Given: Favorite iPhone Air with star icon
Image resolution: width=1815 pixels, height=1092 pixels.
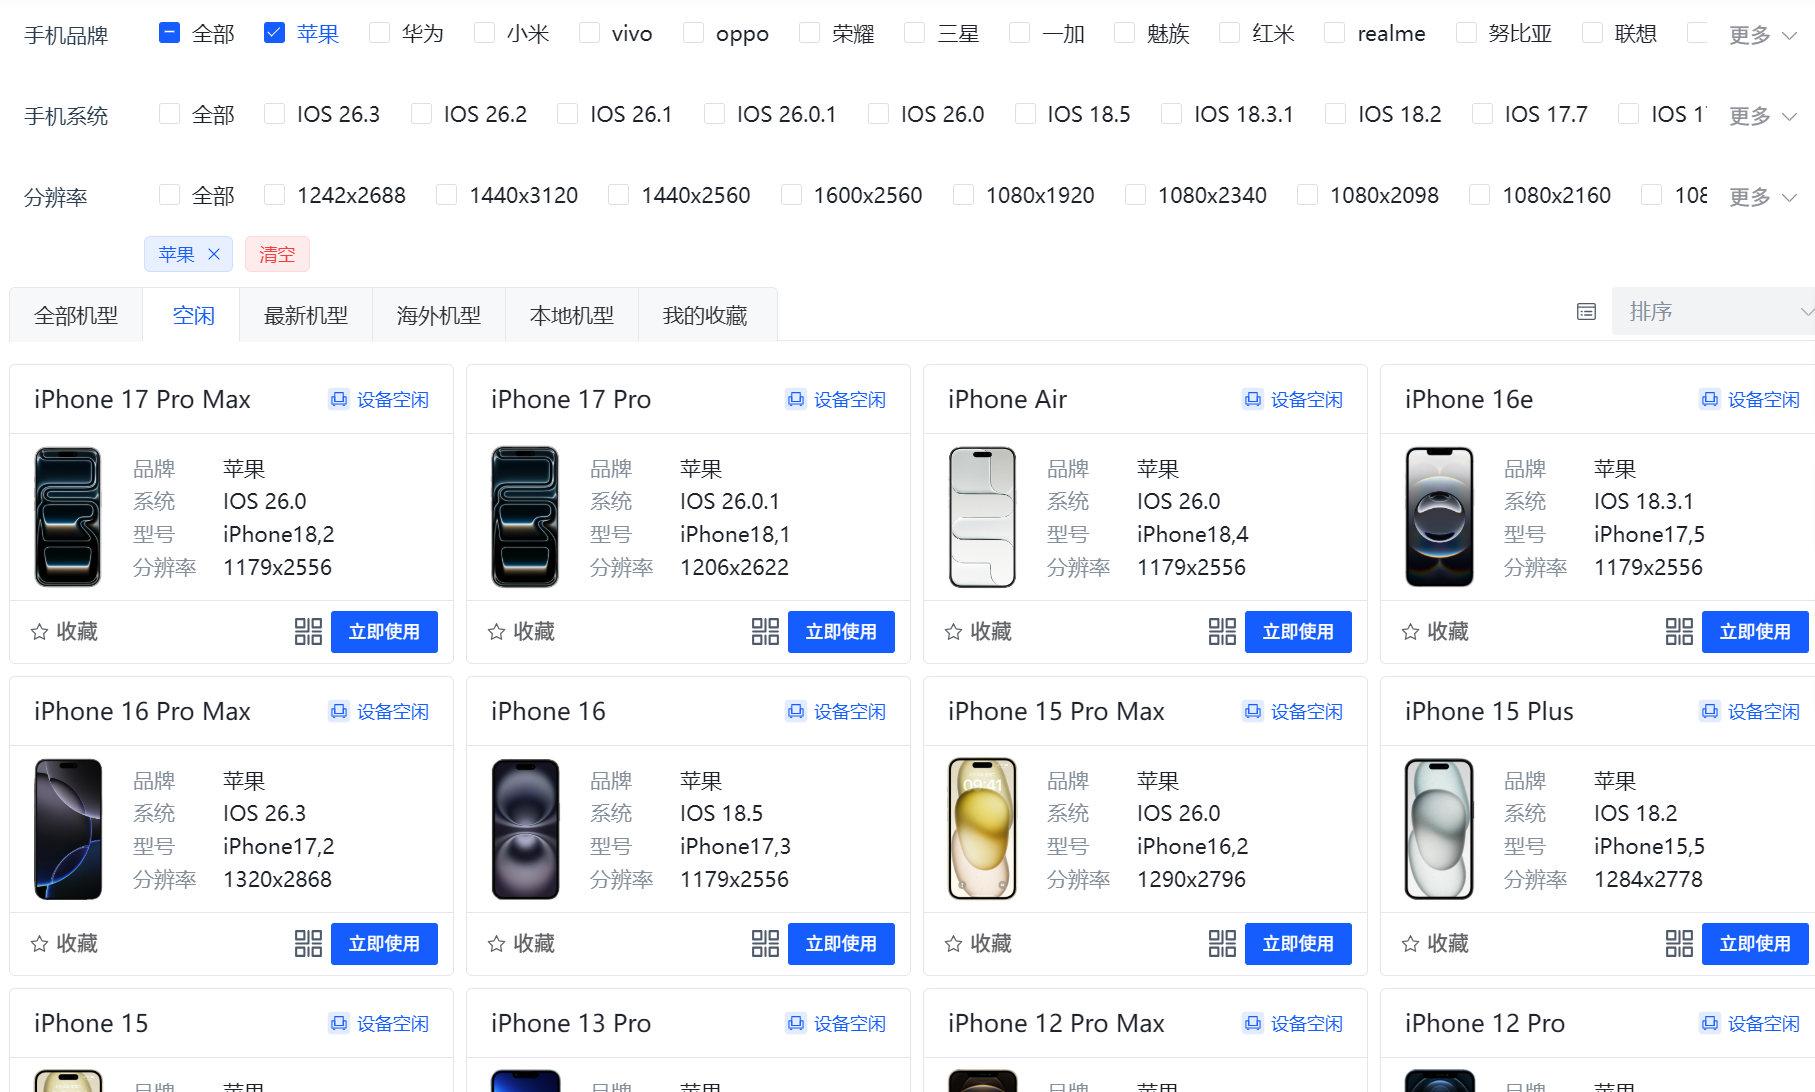Looking at the screenshot, I should pos(953,632).
